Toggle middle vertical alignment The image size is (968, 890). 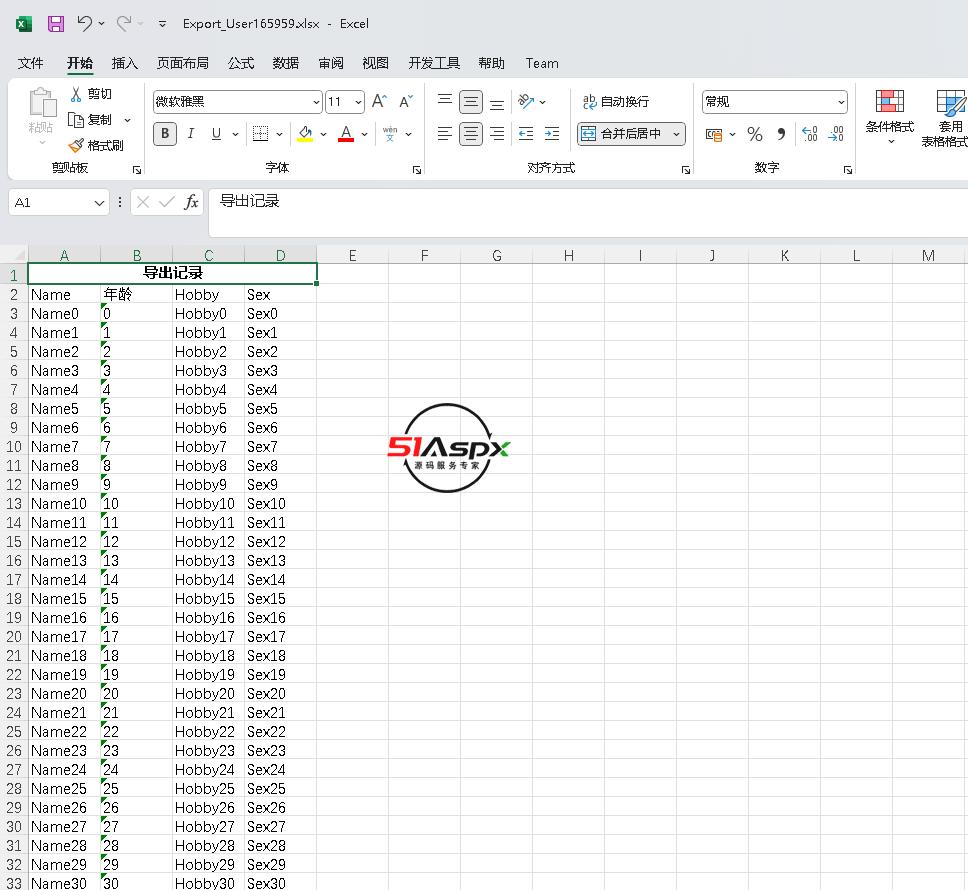click(x=471, y=102)
